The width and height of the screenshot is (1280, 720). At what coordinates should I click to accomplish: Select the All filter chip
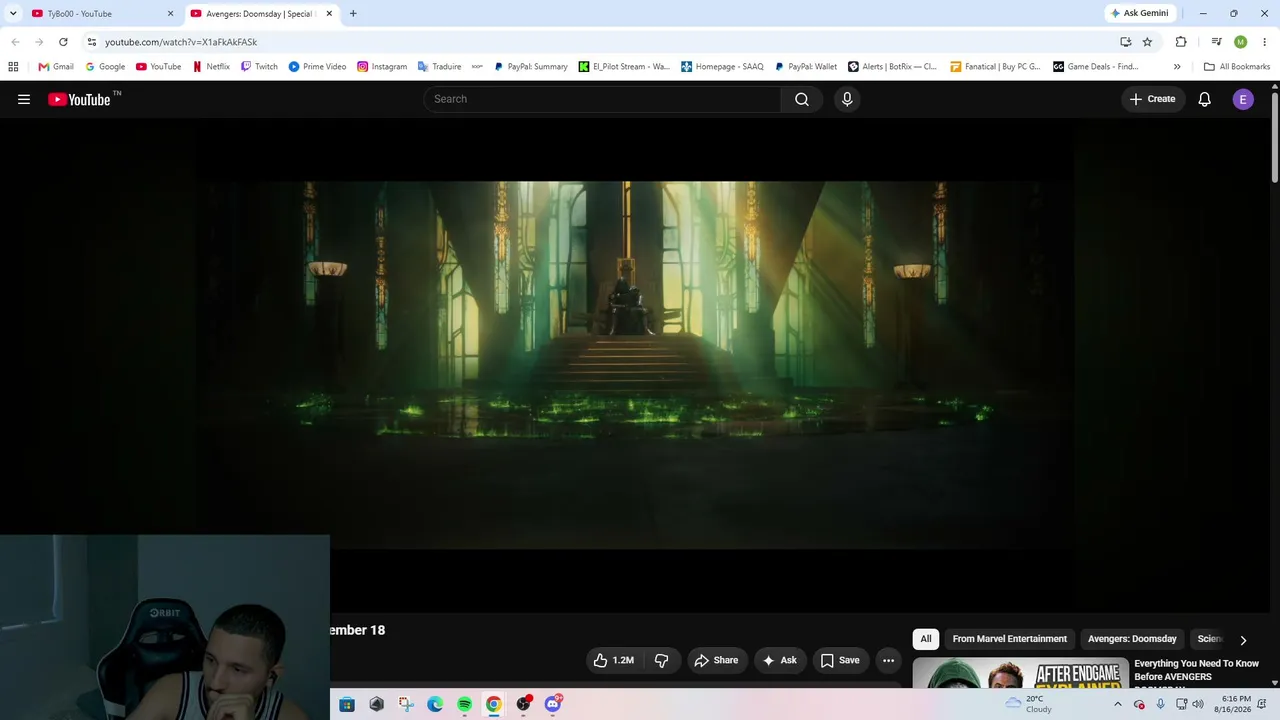point(926,639)
